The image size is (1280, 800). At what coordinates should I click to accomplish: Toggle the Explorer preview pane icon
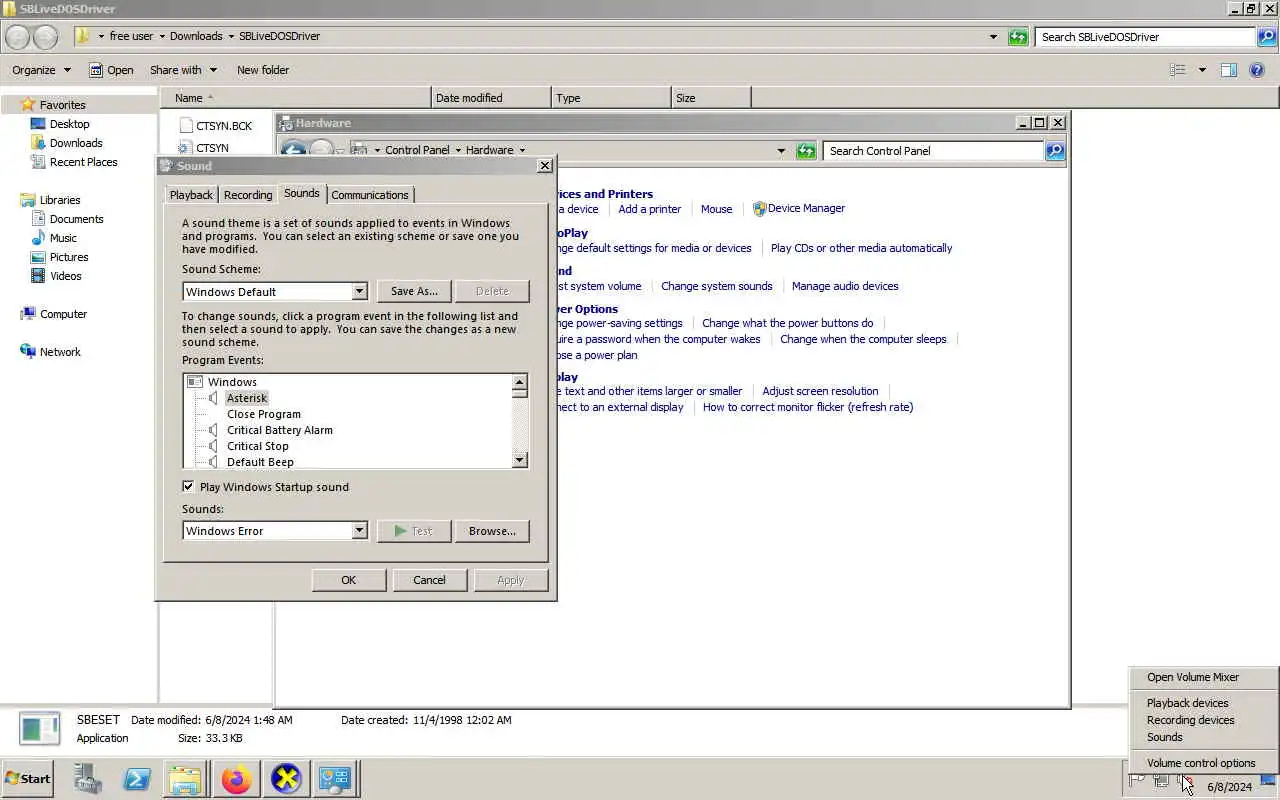1229,70
